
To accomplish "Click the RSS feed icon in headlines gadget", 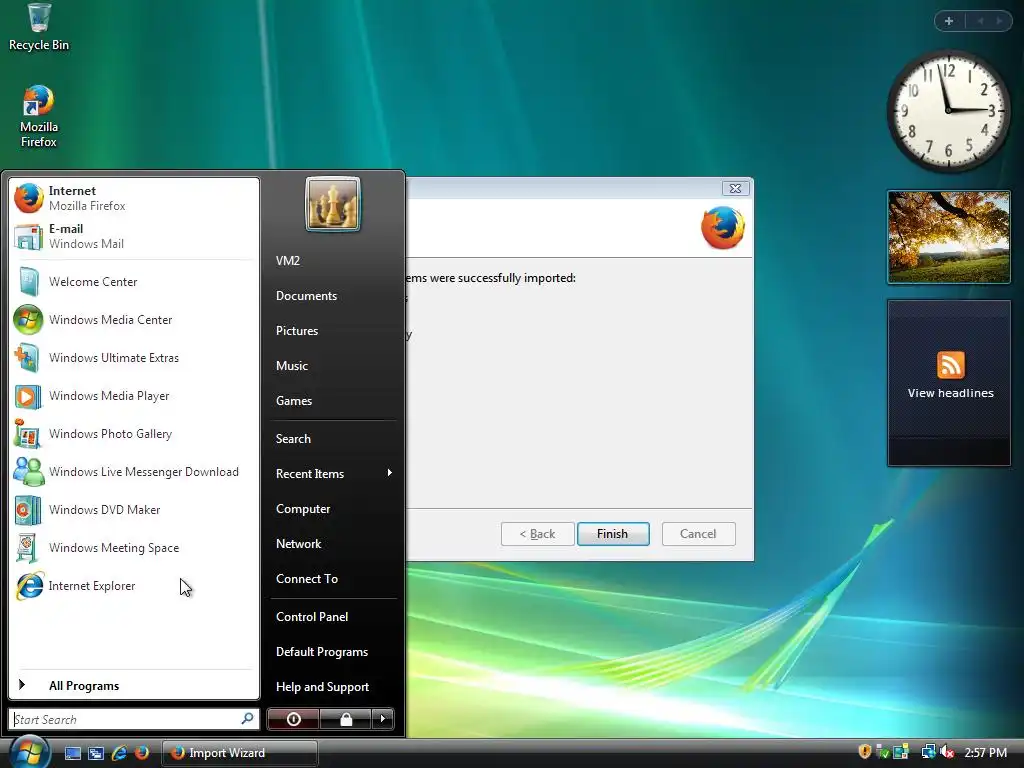I will [x=950, y=364].
